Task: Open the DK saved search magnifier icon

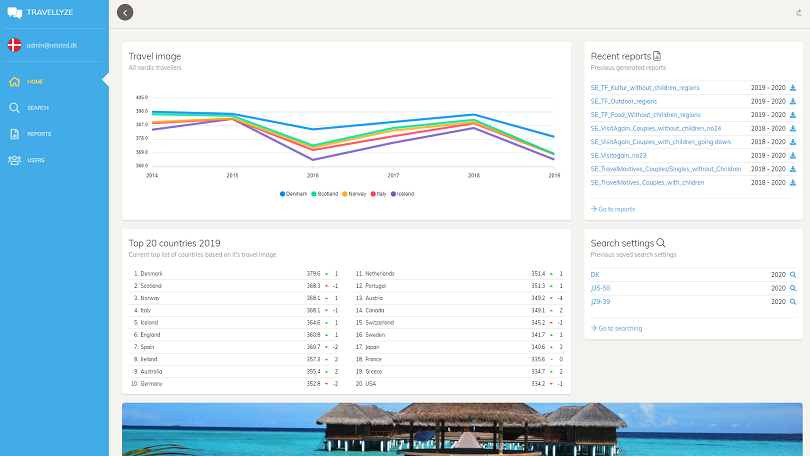Action: [x=793, y=275]
